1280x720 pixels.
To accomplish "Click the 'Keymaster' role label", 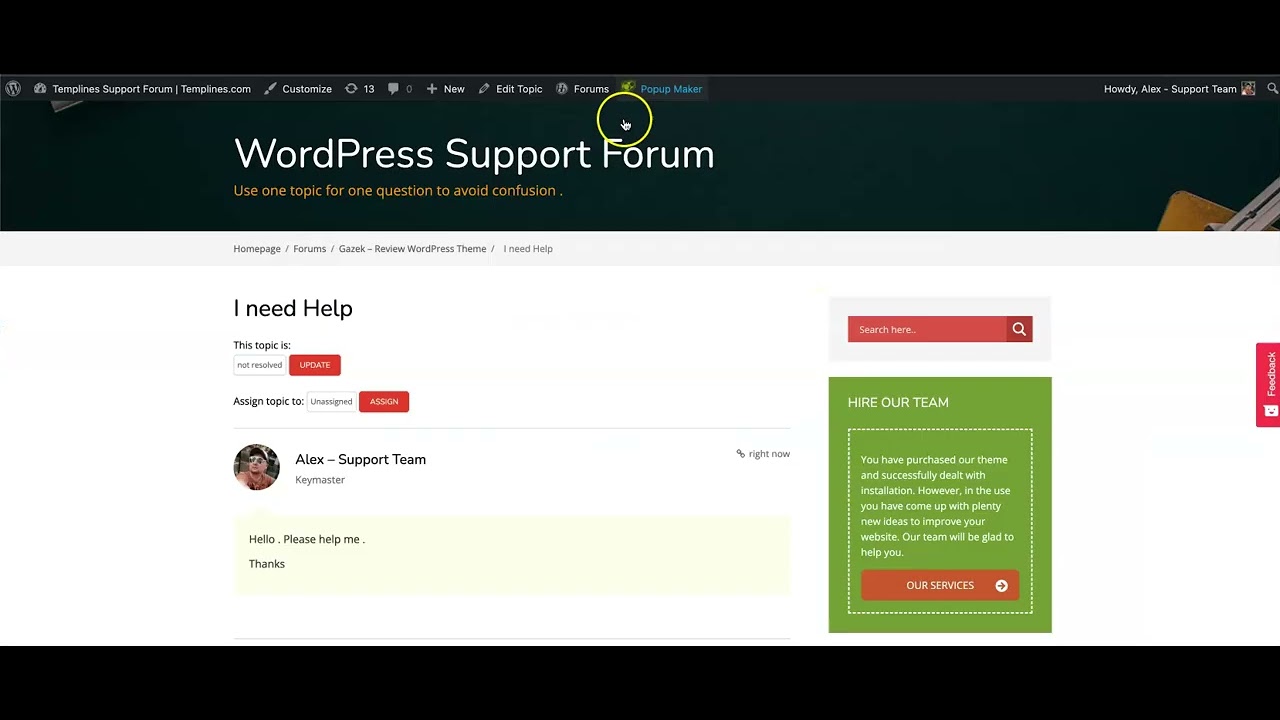I will pyautogui.click(x=320, y=480).
